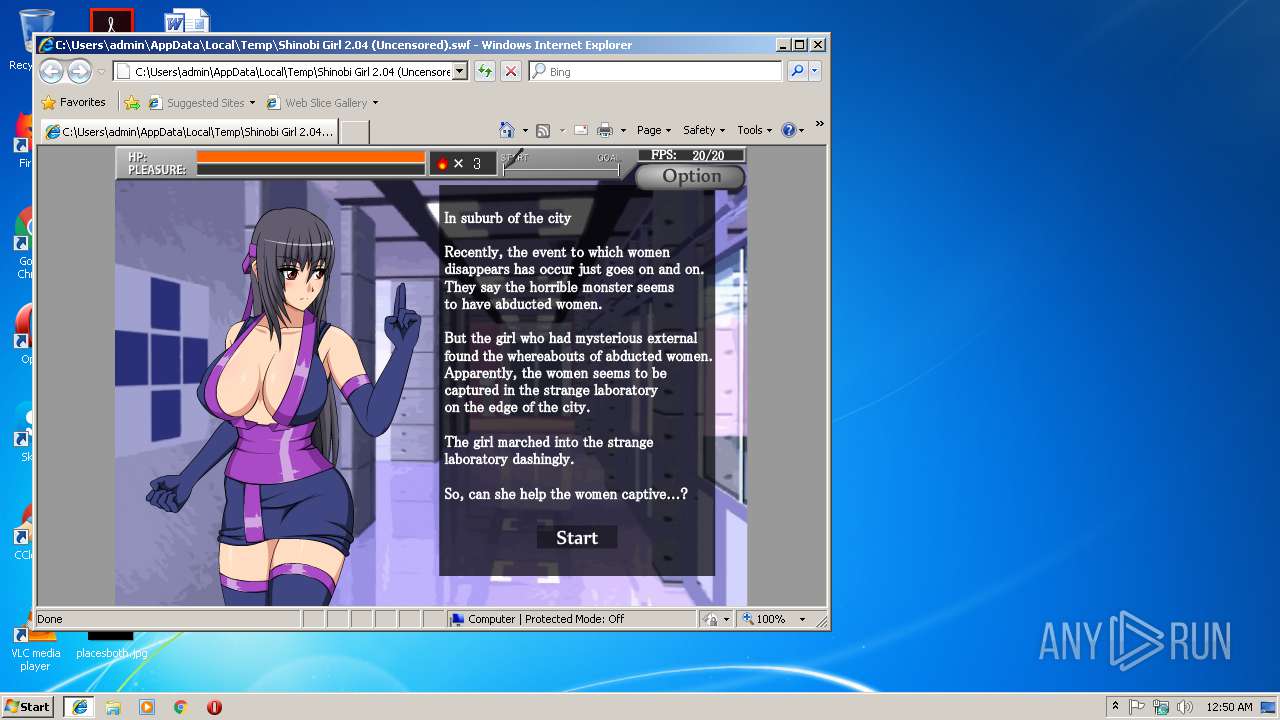This screenshot has width=1280, height=720.
Task: Click the Action Center flag tray icon
Action: [x=1138, y=706]
